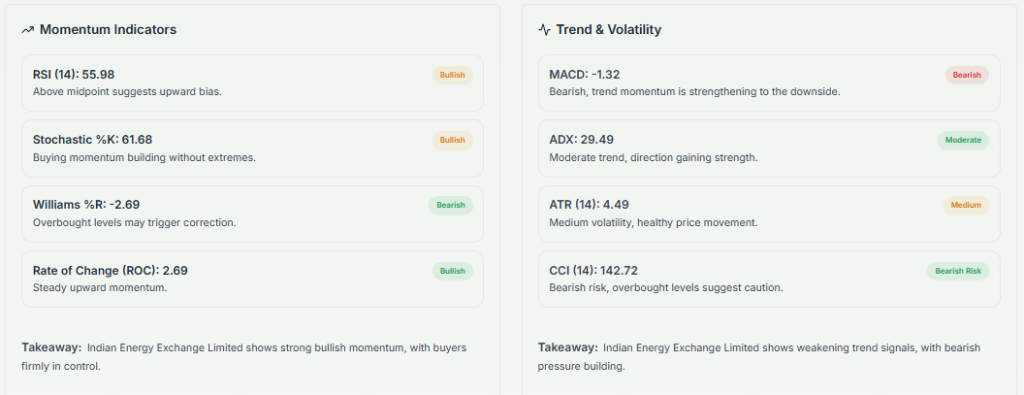Click 'Bearish, trend momentum is strengthening' description
The height and width of the screenshot is (395, 1024).
pos(695,91)
